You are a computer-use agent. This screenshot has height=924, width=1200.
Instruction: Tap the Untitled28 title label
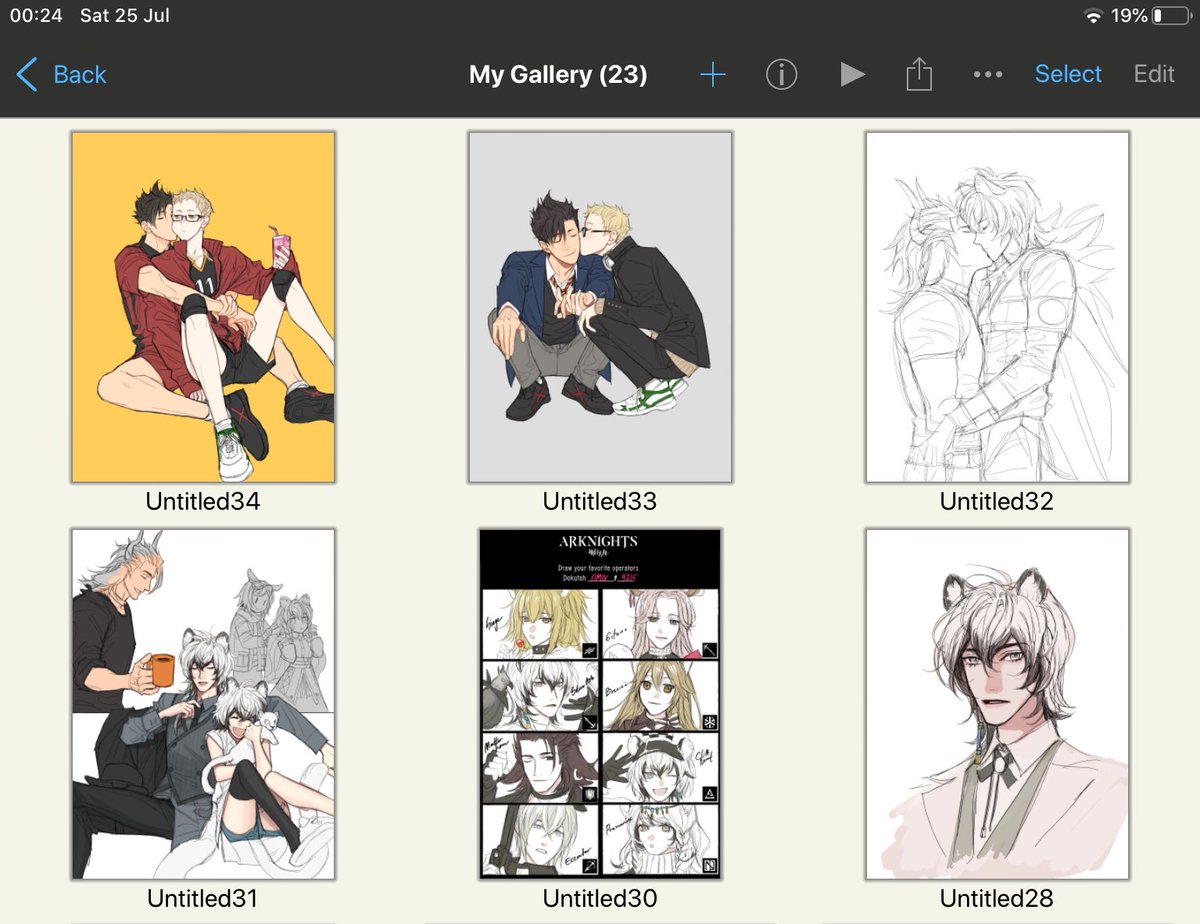997,898
